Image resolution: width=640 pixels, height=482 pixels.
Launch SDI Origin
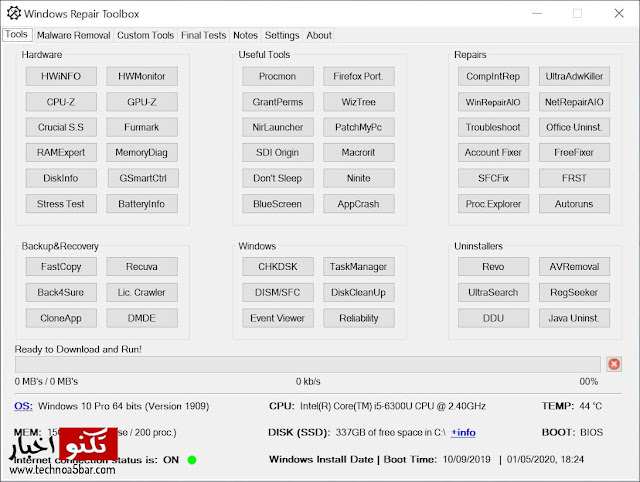click(278, 153)
